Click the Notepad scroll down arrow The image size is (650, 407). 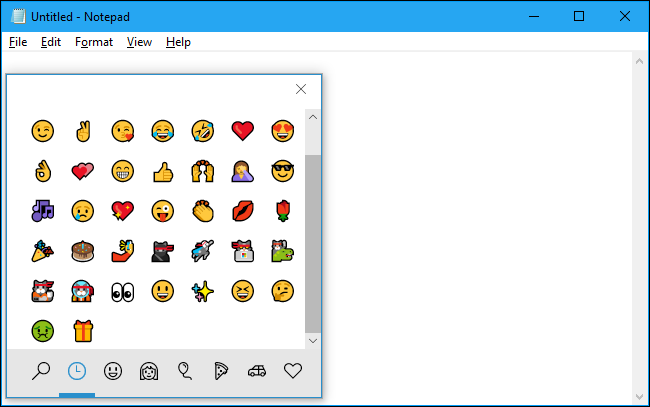[639, 397]
